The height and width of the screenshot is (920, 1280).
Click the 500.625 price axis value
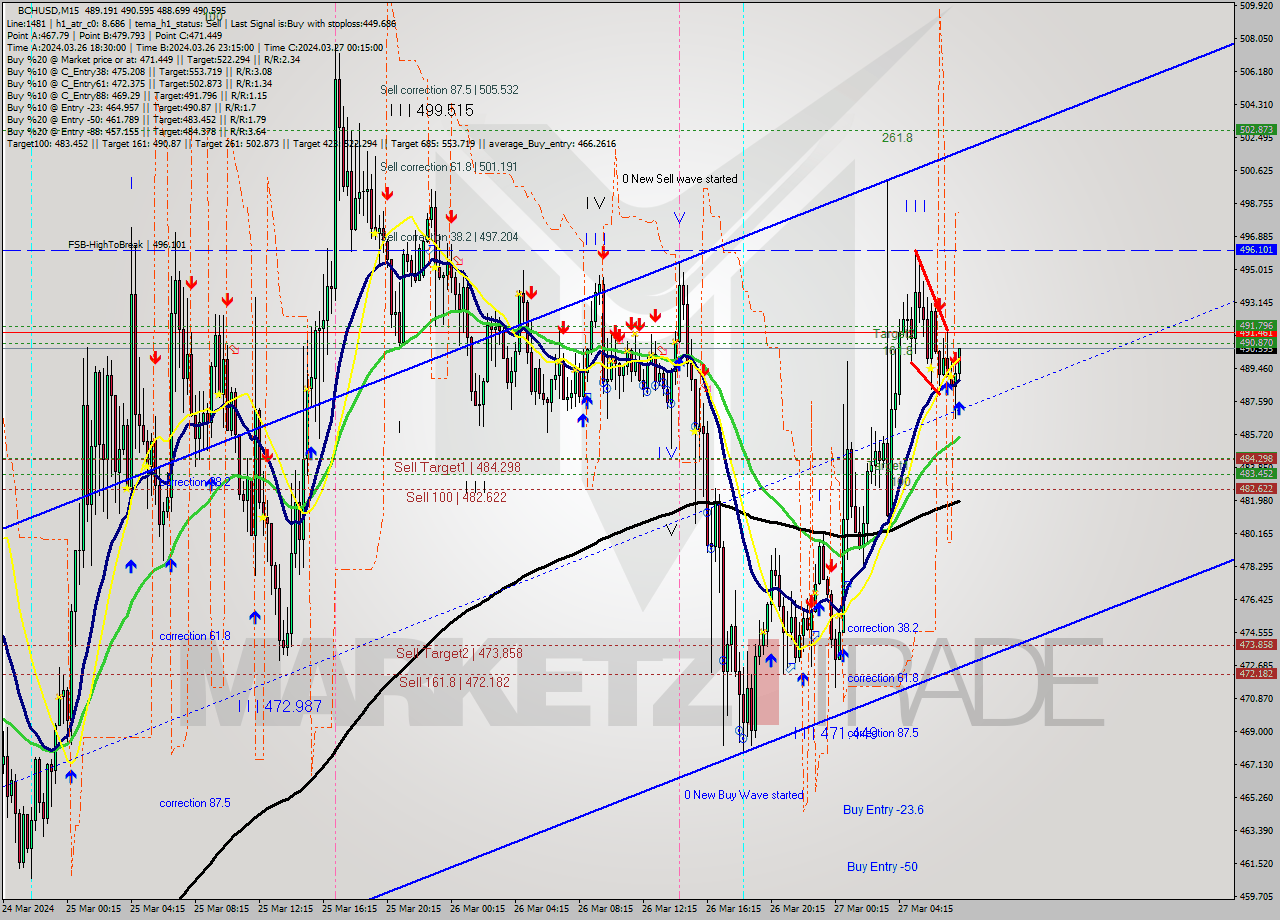[1256, 171]
